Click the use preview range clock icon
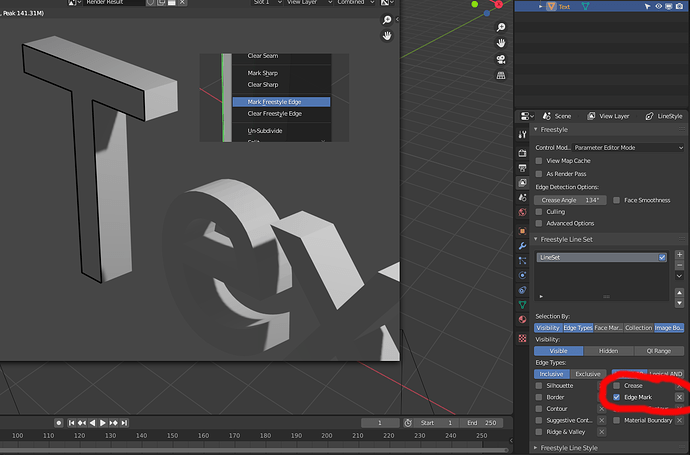Viewport: 690px width, 455px height. pyautogui.click(x=408, y=423)
